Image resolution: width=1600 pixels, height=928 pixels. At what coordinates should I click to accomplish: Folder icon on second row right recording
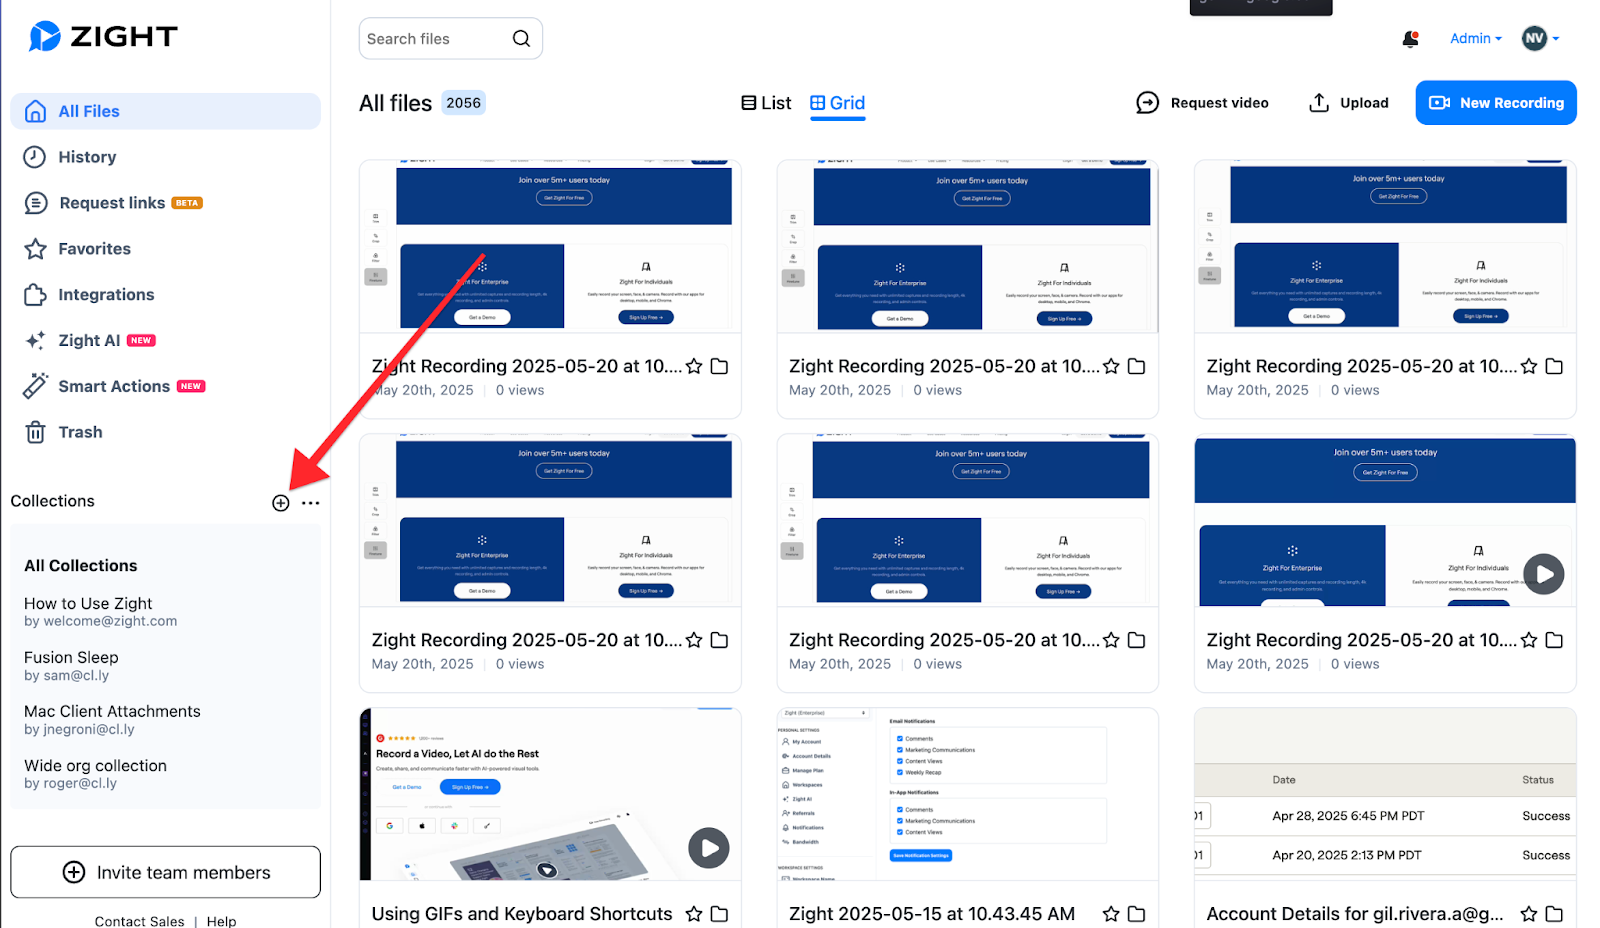click(1554, 640)
